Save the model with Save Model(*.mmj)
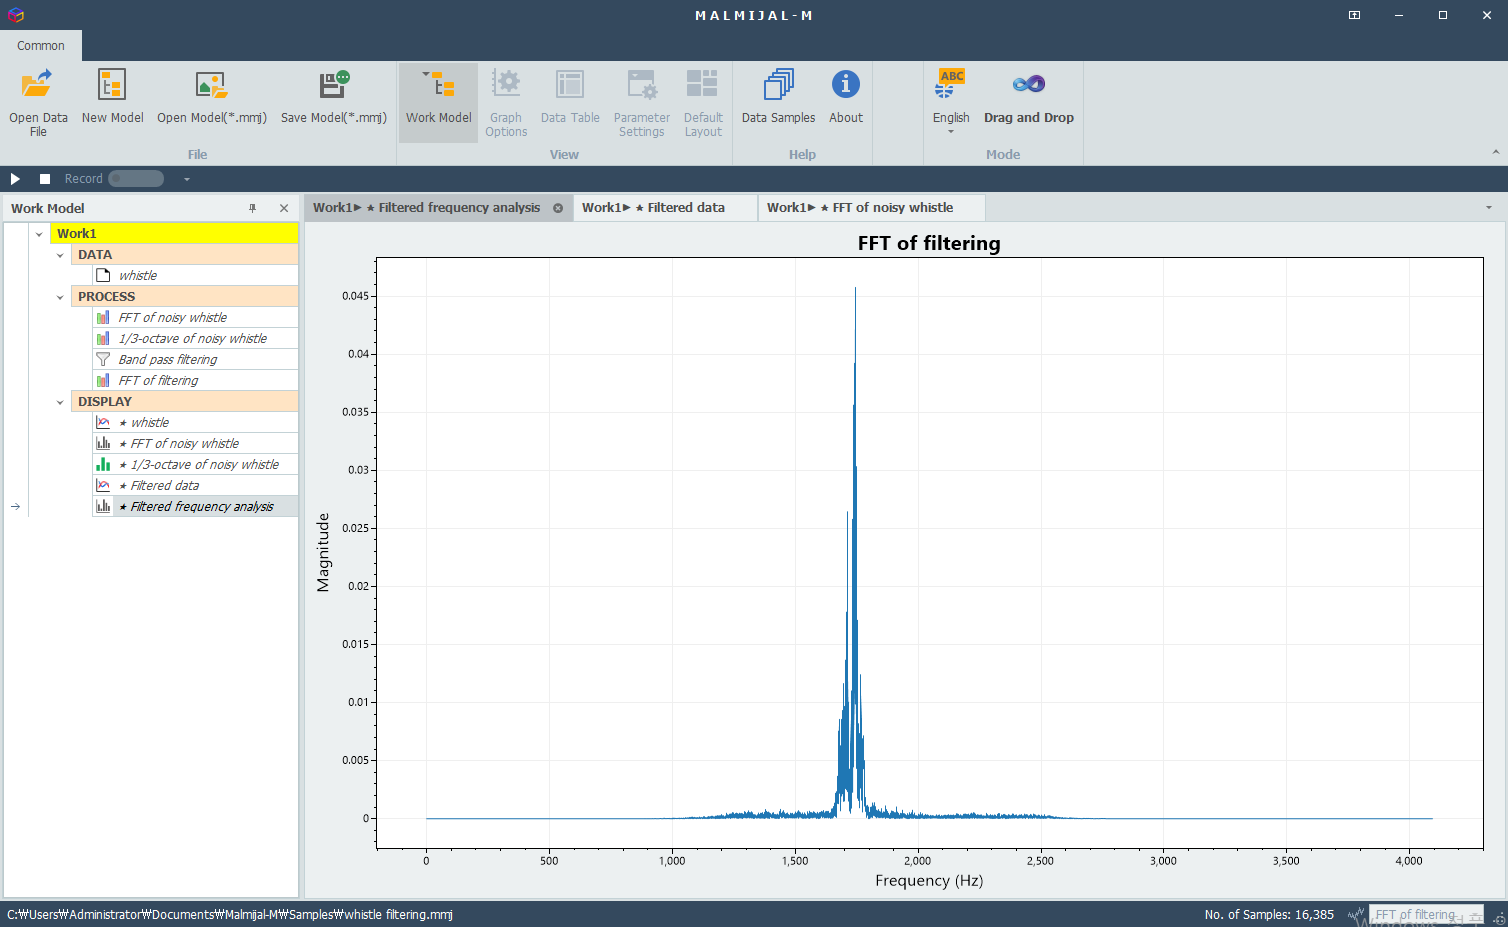The width and height of the screenshot is (1508, 927). (x=333, y=98)
